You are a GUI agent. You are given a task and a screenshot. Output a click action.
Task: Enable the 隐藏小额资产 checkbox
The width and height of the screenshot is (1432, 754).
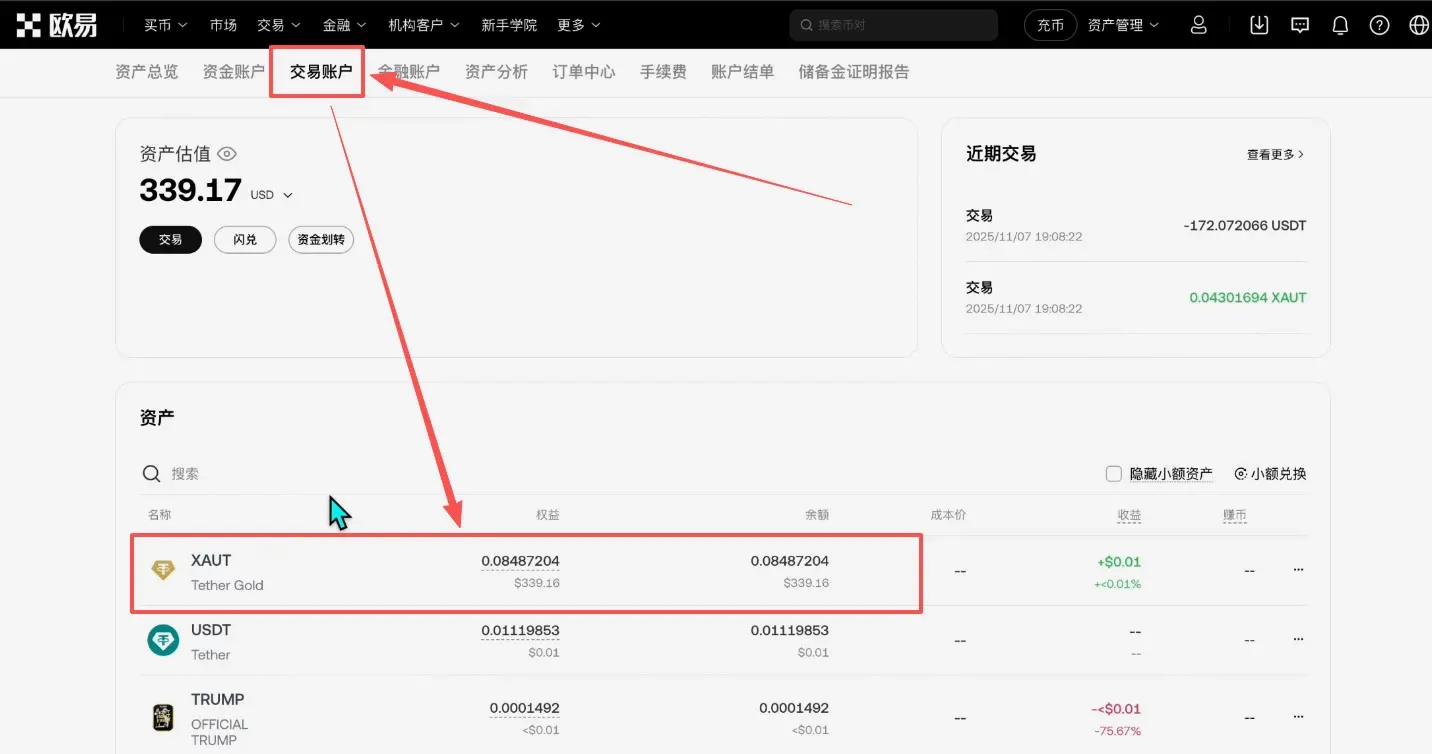(x=1114, y=473)
